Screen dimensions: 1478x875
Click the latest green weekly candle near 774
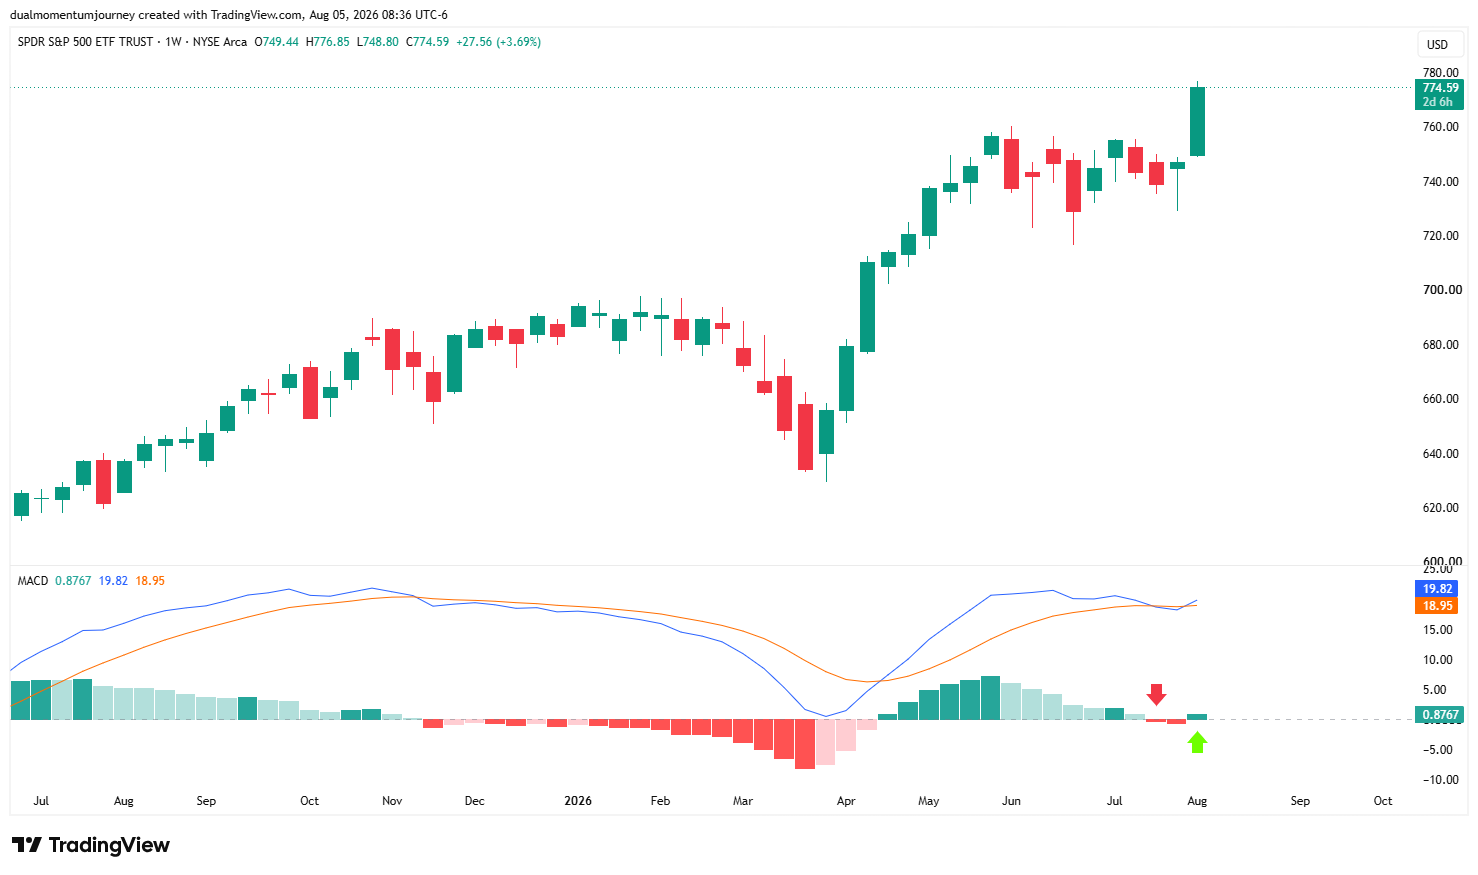[x=1197, y=121]
